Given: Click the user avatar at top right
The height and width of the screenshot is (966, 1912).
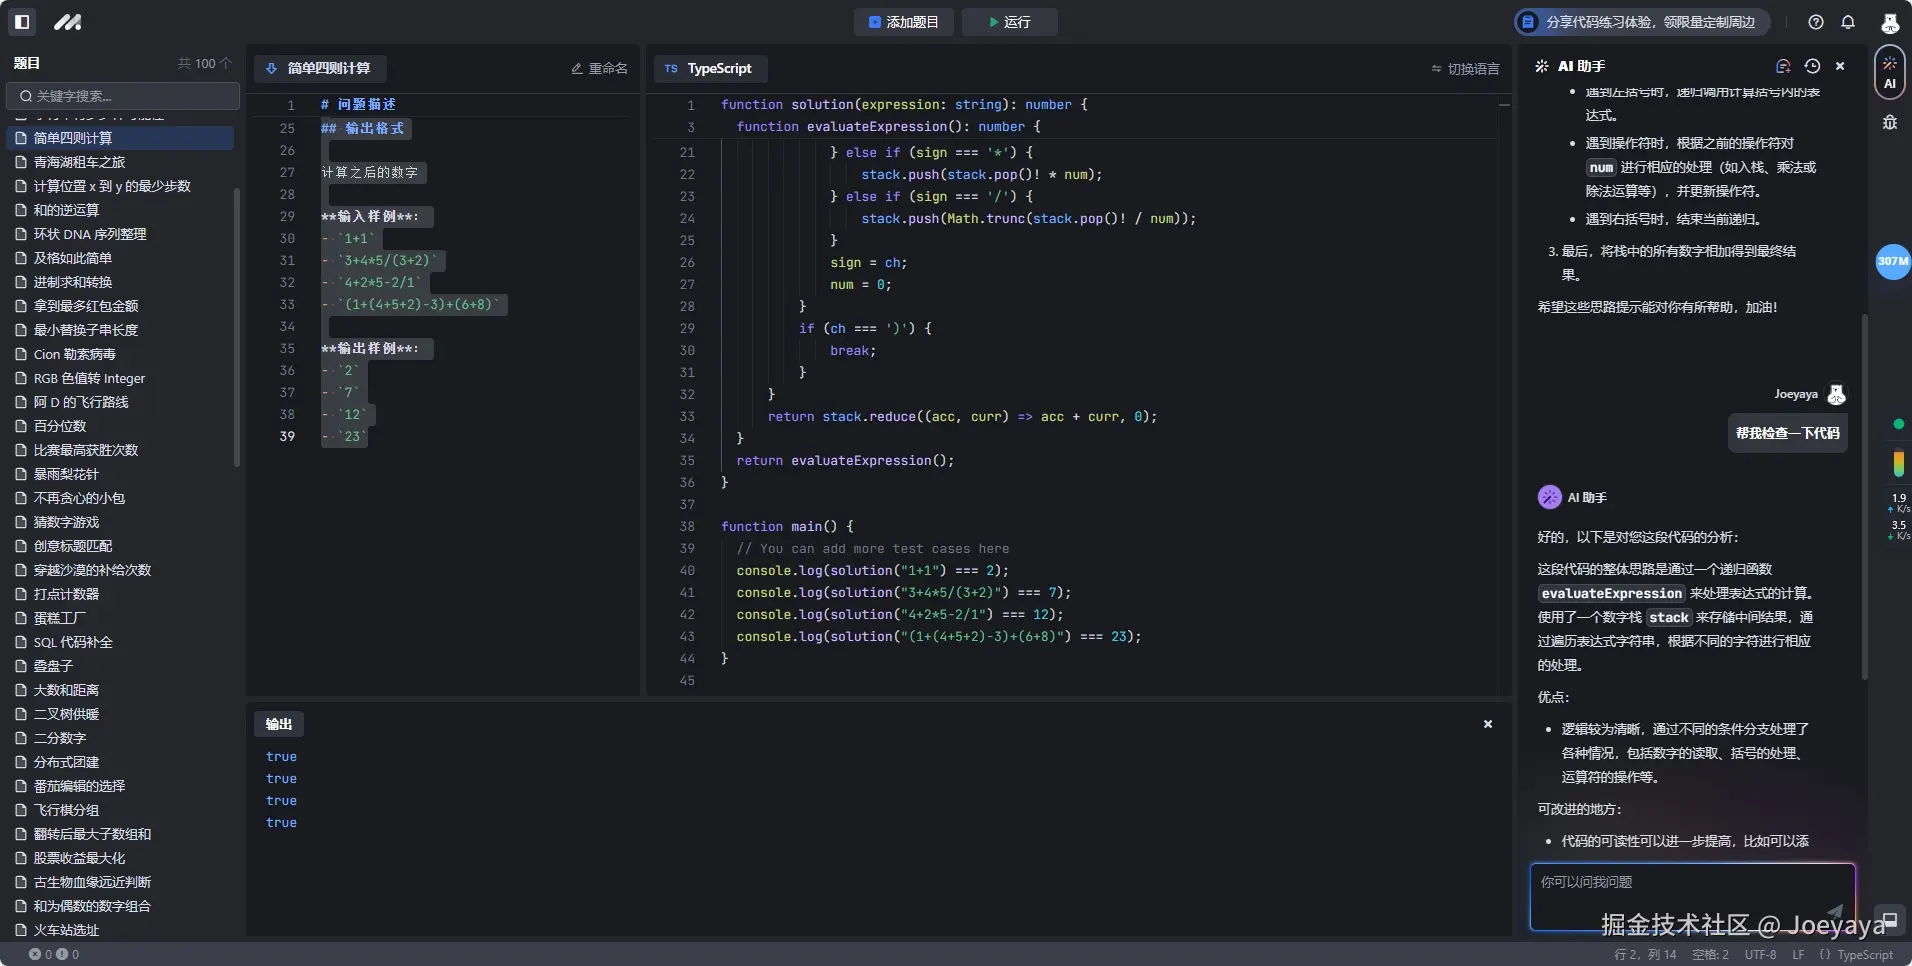Looking at the screenshot, I should coord(1889,22).
